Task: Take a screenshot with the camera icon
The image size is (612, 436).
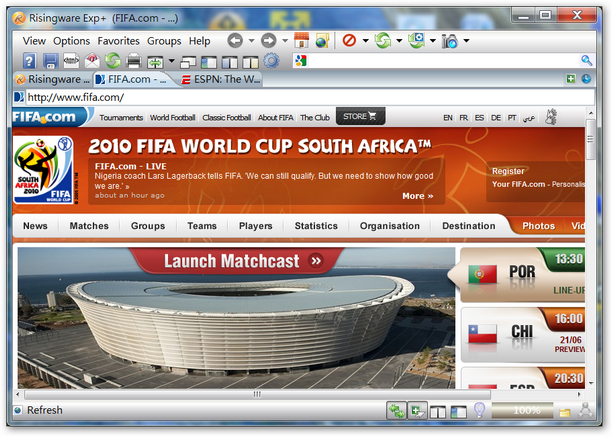Action: pos(450,41)
